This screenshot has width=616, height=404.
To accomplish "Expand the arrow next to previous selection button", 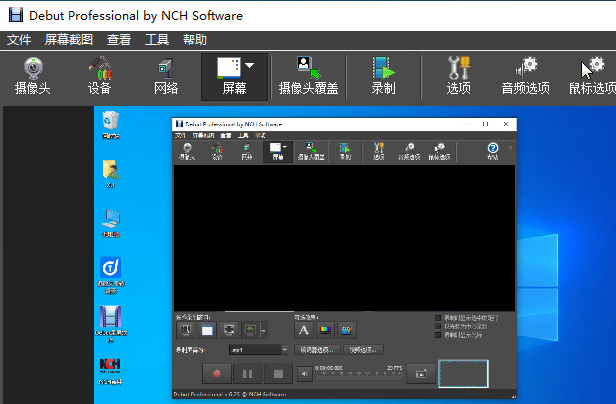I will [x=263, y=330].
